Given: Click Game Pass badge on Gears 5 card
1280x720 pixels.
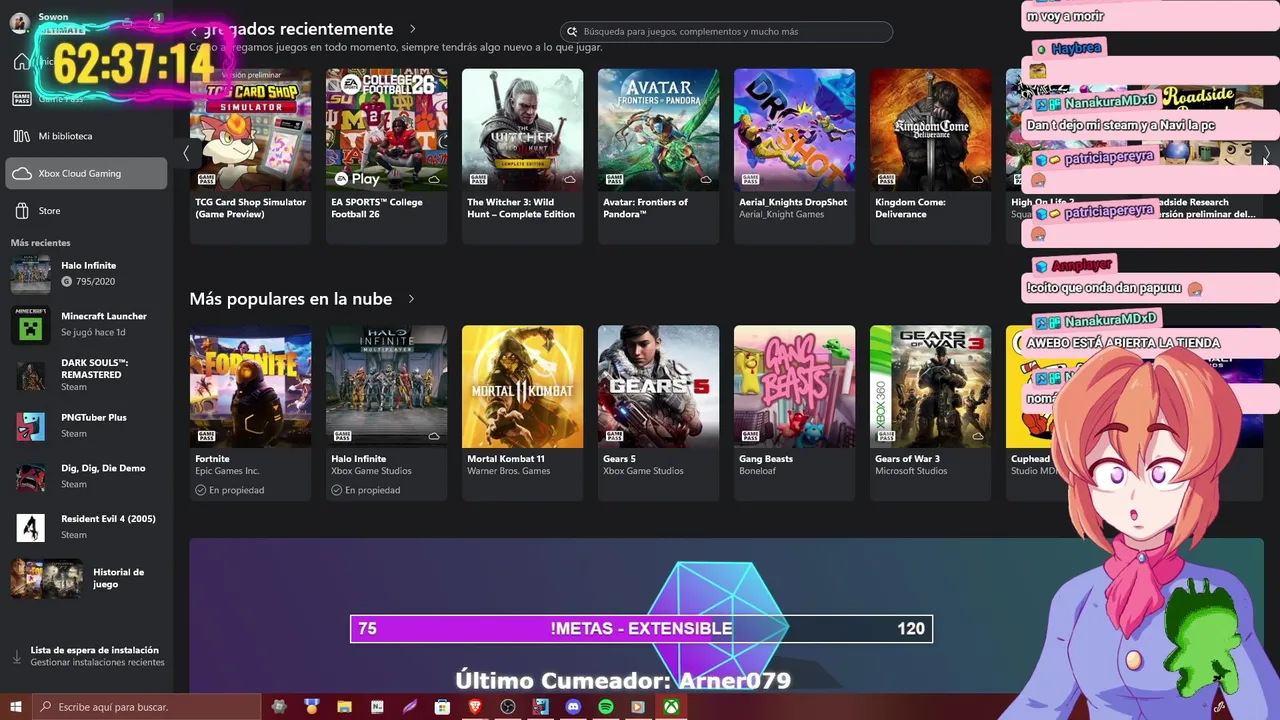Looking at the screenshot, I should click(x=614, y=435).
